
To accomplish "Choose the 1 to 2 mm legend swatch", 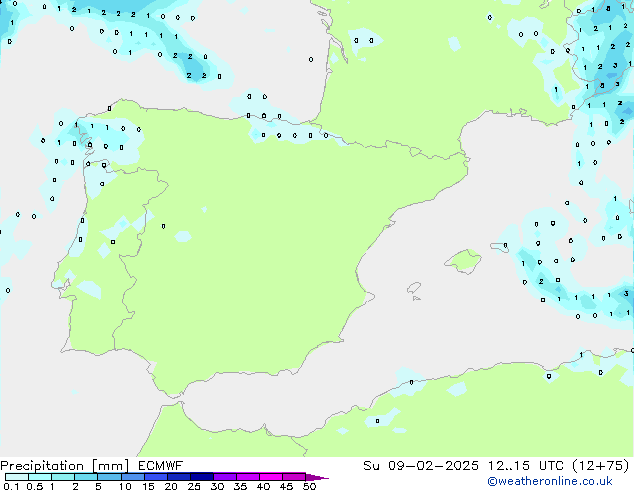I will pyautogui.click(x=63, y=477).
